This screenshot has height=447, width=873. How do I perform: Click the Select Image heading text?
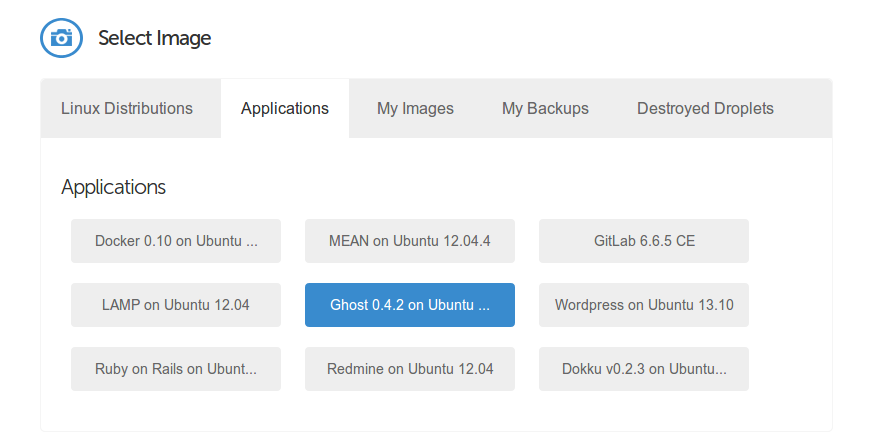tap(155, 38)
